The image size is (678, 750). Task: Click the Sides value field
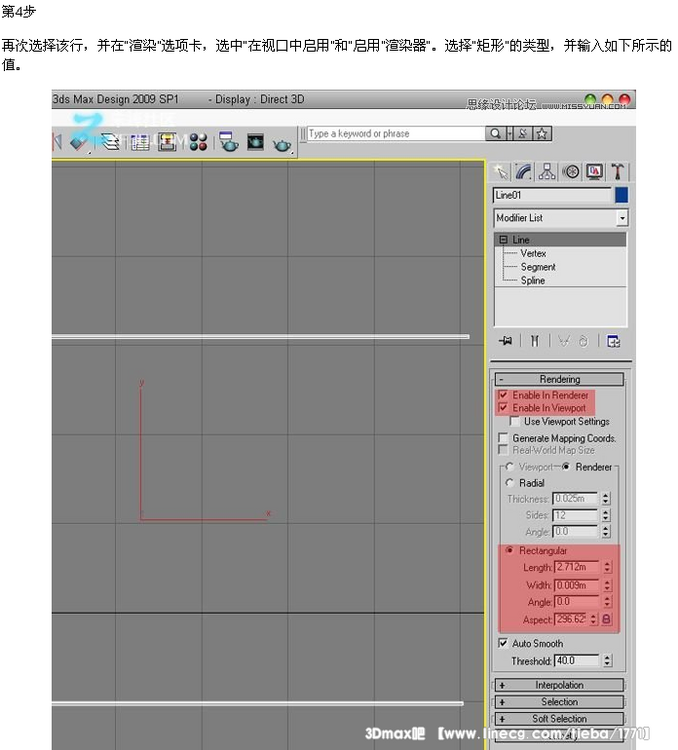click(x=576, y=516)
